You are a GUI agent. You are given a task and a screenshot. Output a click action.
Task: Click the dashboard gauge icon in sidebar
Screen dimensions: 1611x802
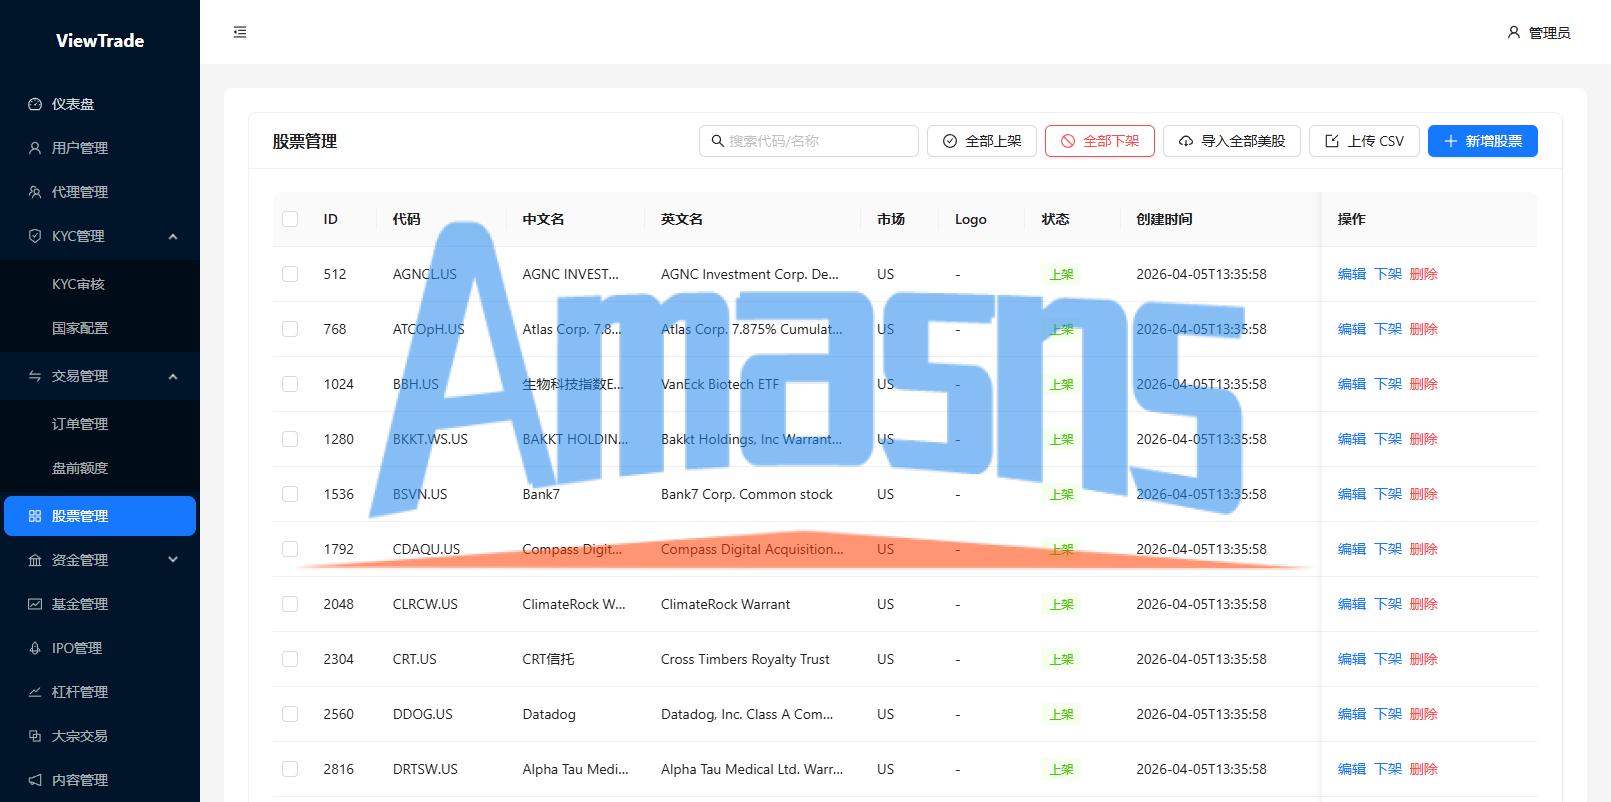tap(35, 104)
